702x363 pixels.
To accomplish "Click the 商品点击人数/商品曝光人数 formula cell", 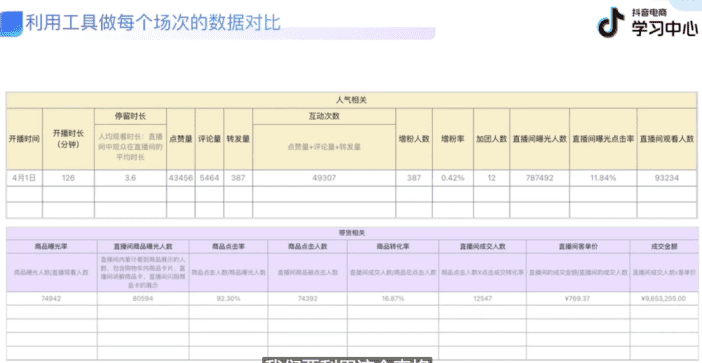I will (228, 273).
